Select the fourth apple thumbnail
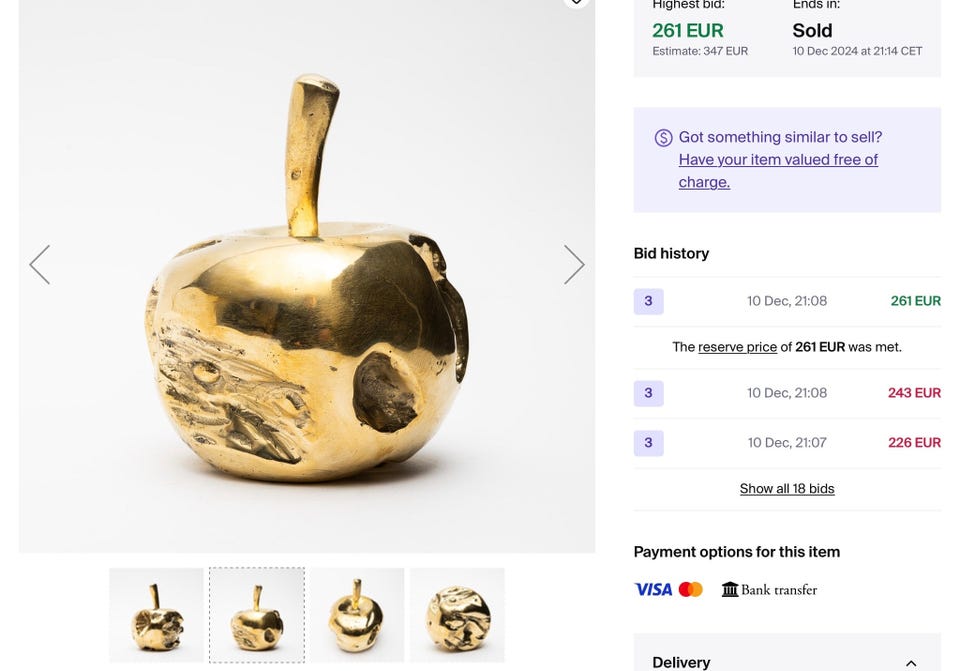The width and height of the screenshot is (960, 671). (x=457, y=615)
